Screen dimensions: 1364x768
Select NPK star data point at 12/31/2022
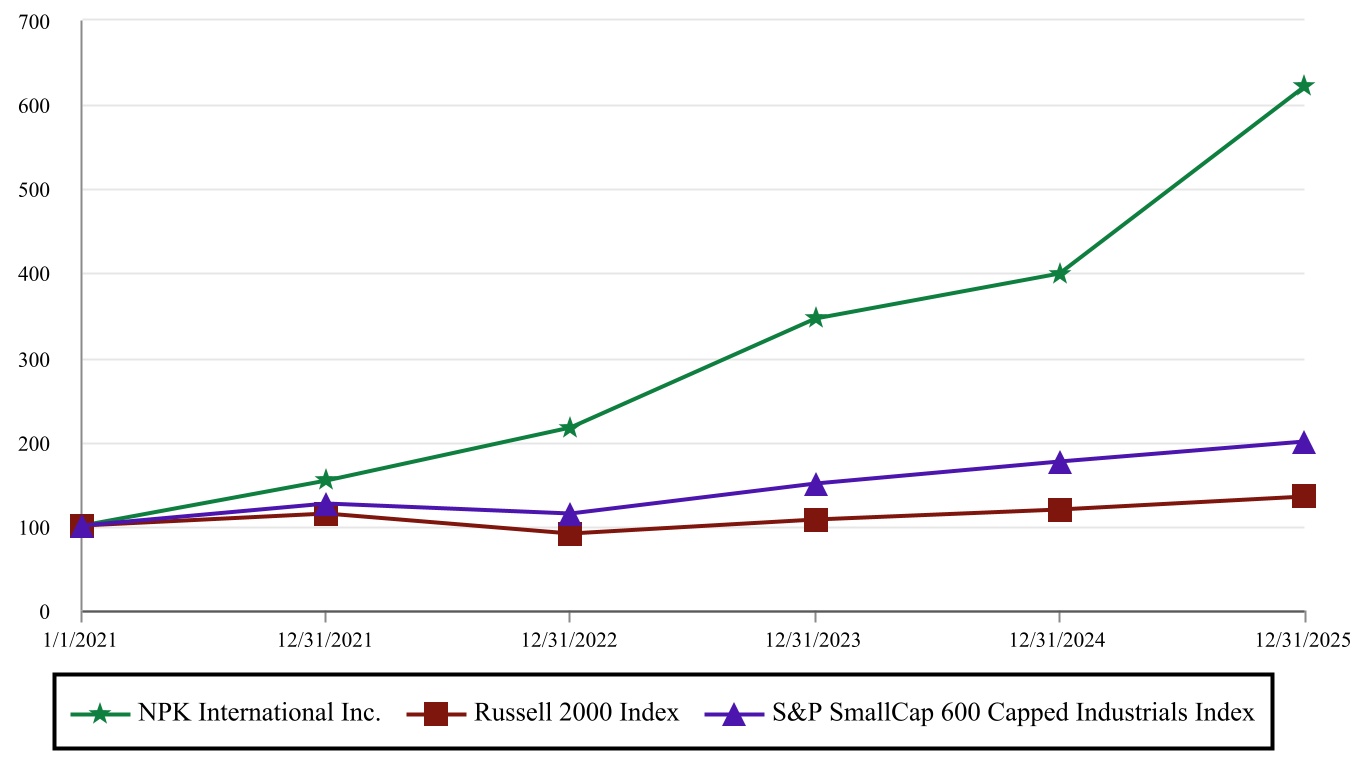click(569, 428)
